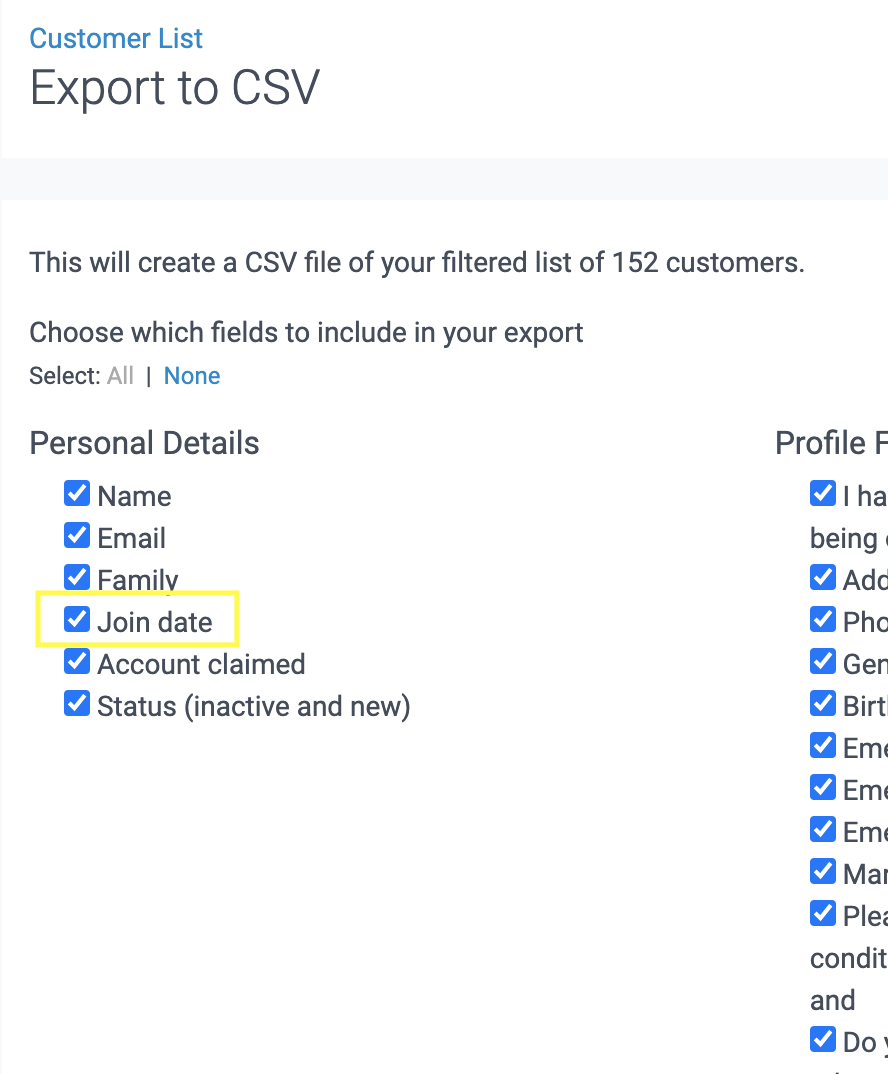Toggle the "Mar…" profile field checkbox
The height and width of the screenshot is (1074, 888).
(823, 872)
